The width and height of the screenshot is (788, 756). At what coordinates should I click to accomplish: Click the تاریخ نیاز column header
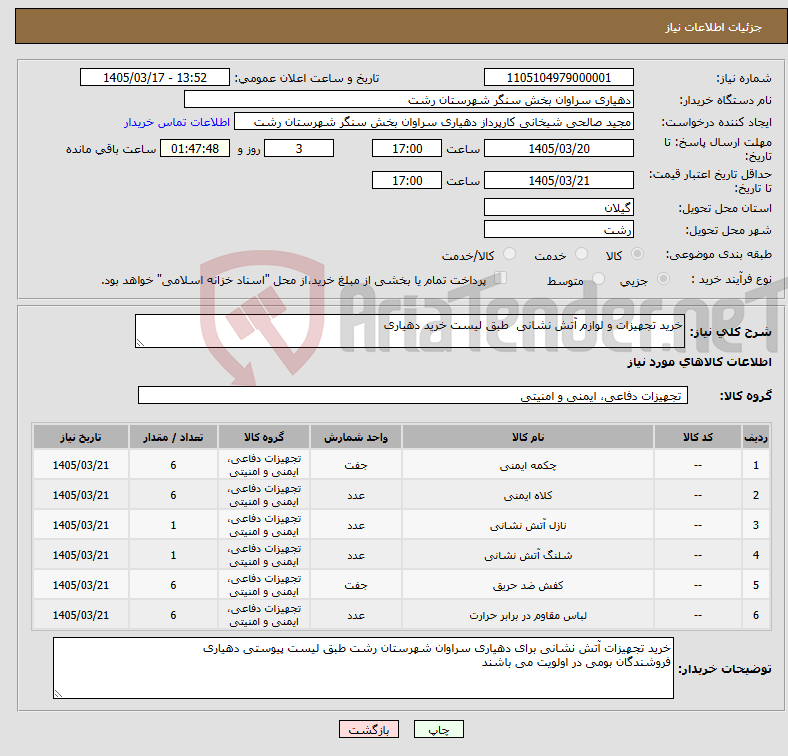tap(81, 437)
